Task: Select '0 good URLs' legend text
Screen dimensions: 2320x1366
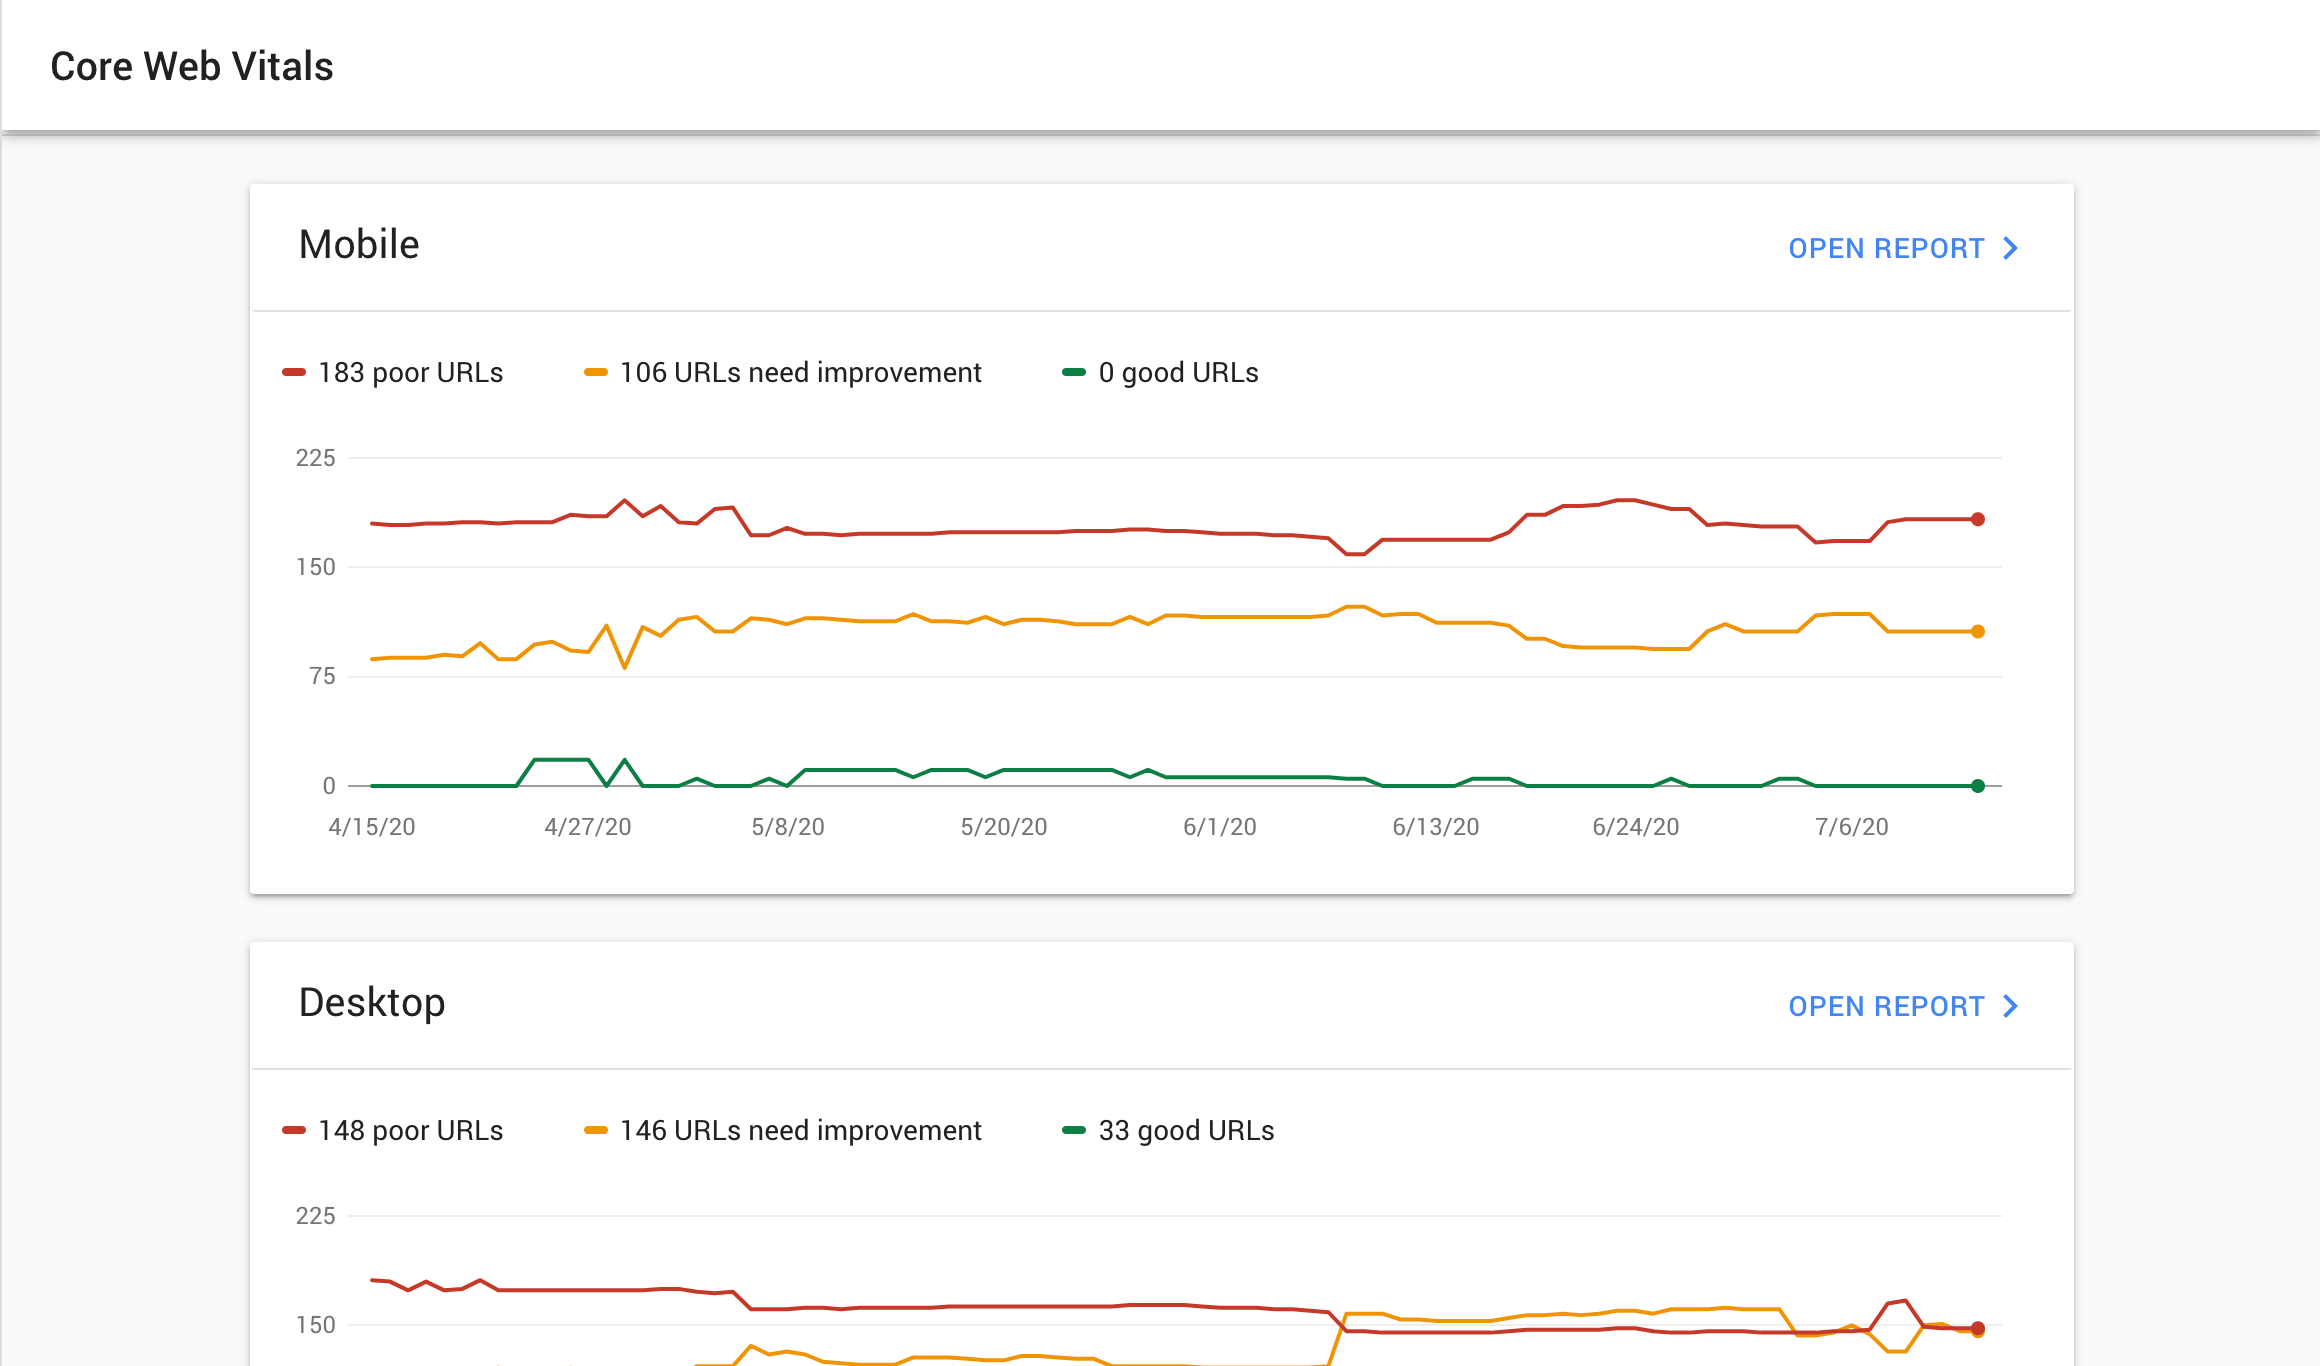Action: click(1178, 373)
